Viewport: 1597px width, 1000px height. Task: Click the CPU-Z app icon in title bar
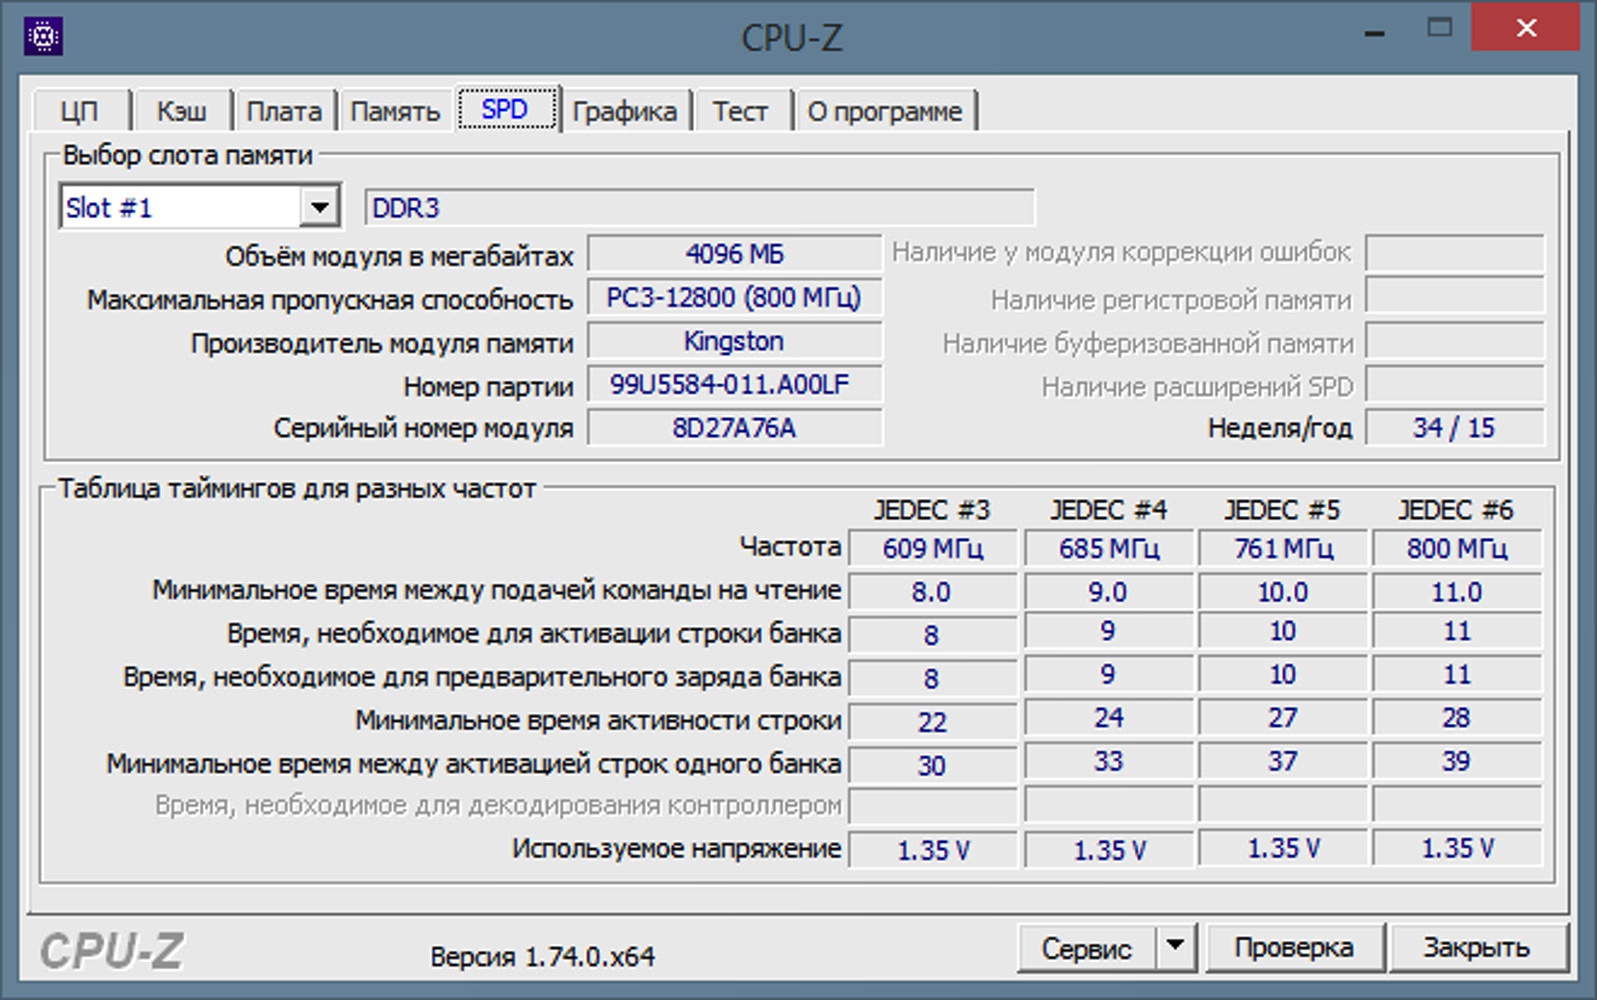[x=43, y=37]
